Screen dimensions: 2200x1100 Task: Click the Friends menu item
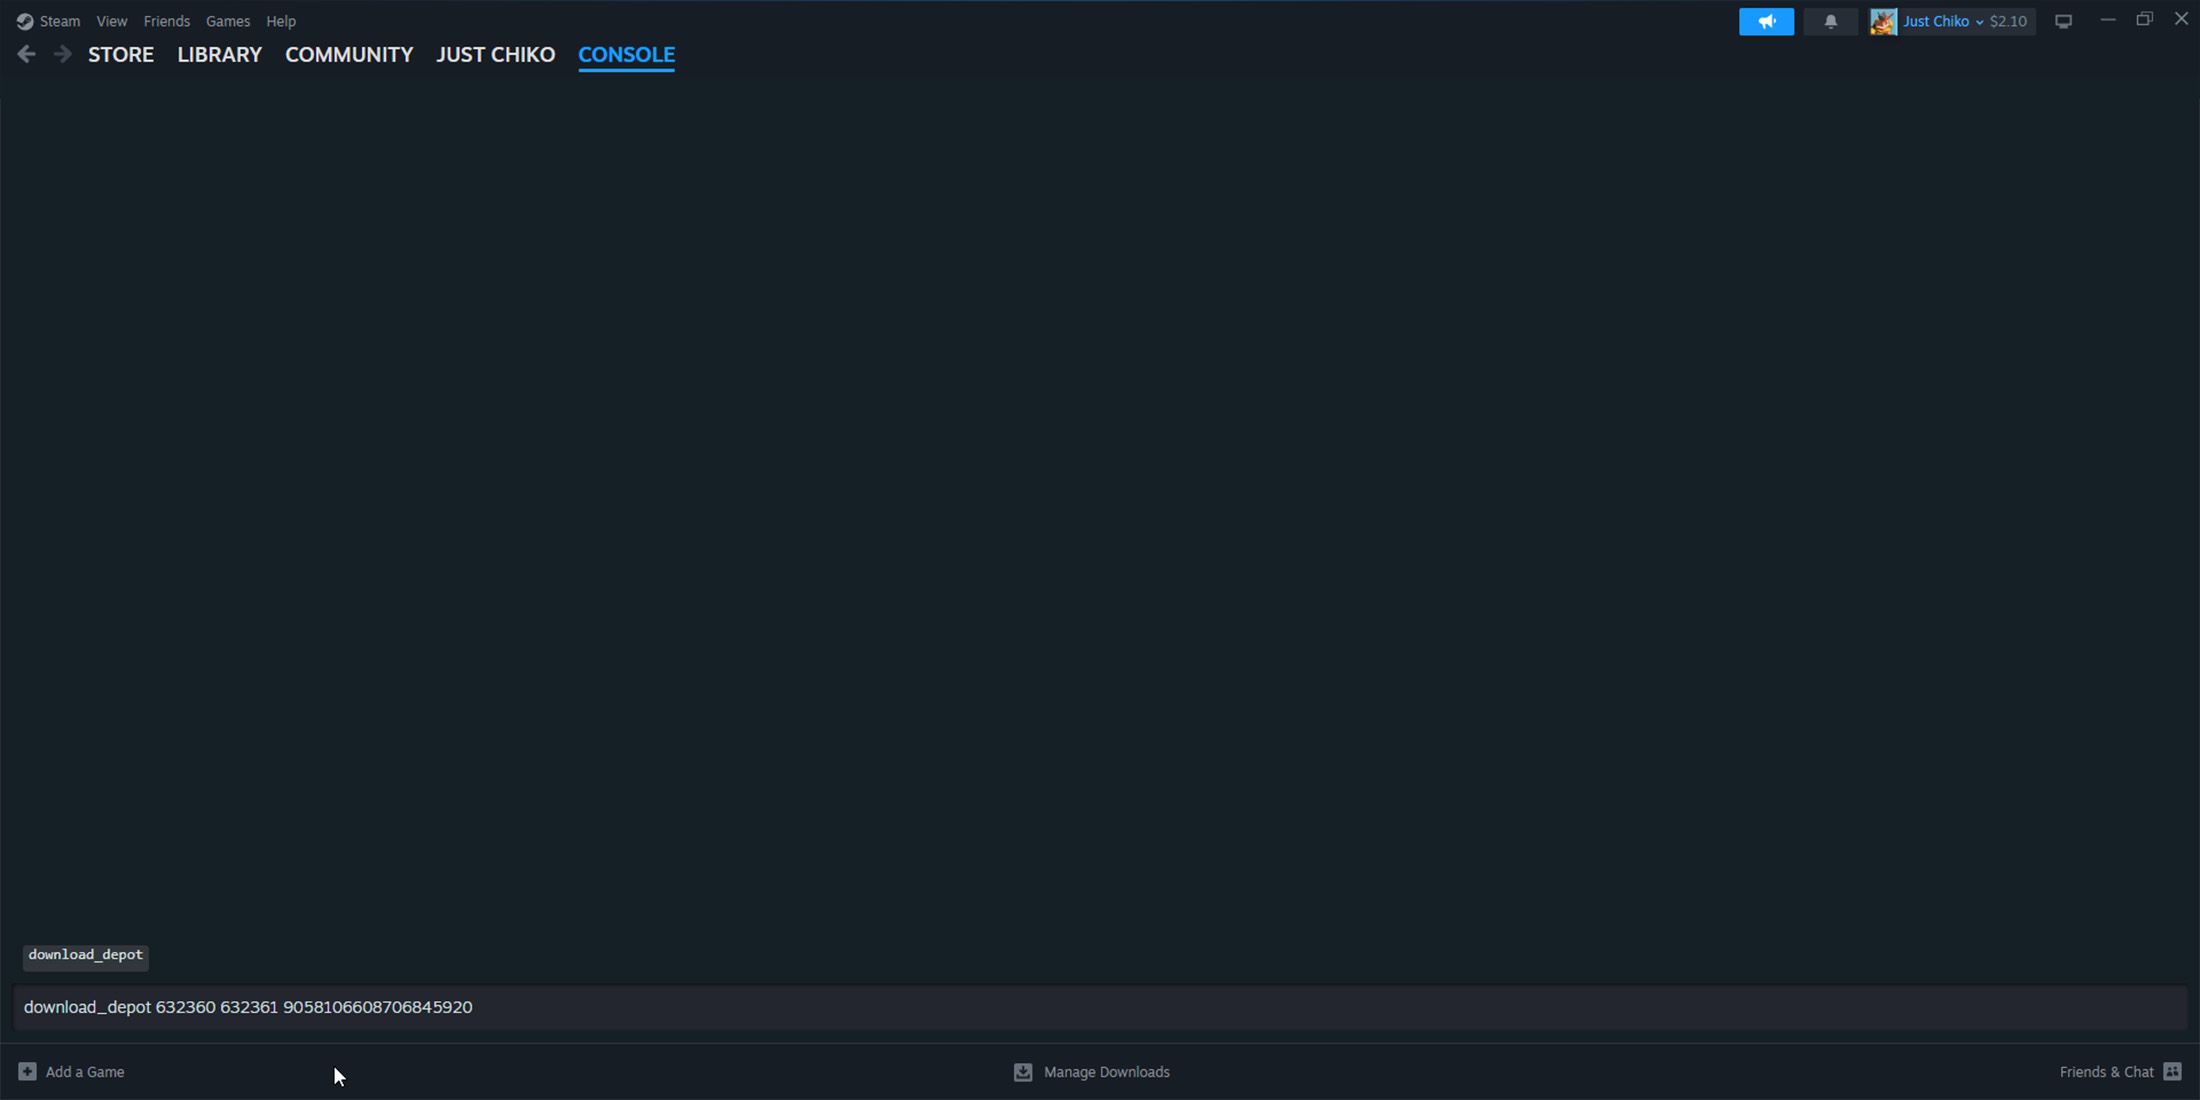point(167,20)
